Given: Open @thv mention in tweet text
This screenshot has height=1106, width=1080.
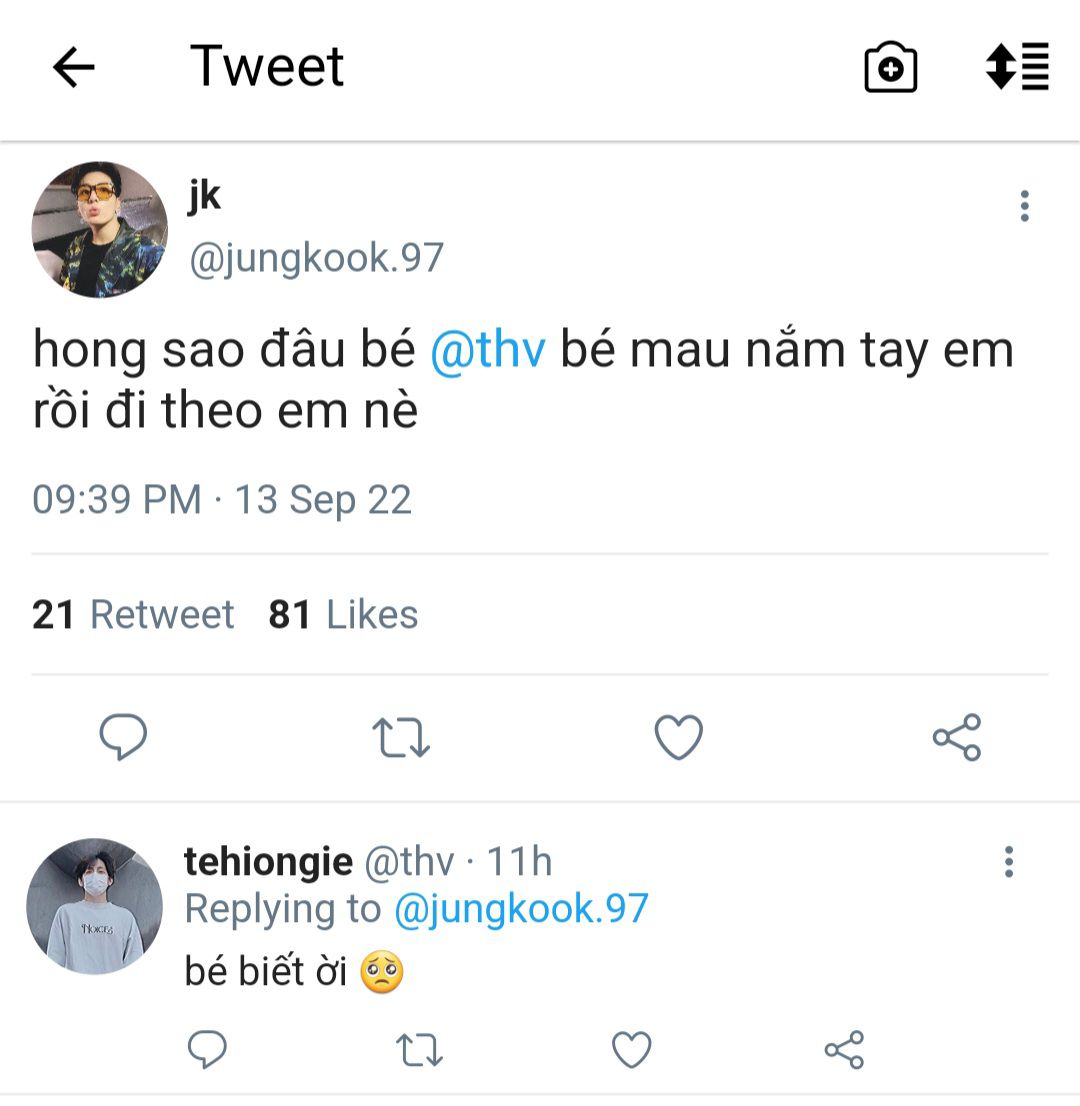Looking at the screenshot, I should pyautogui.click(x=488, y=351).
